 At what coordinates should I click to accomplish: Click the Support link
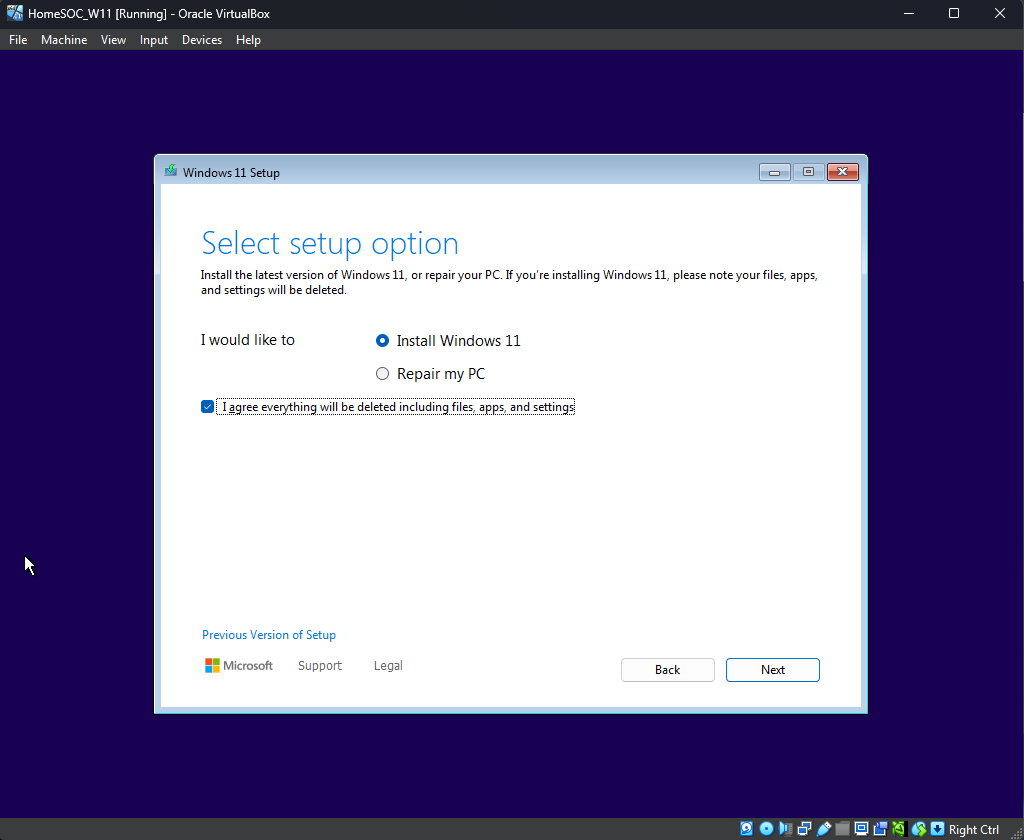click(x=320, y=666)
